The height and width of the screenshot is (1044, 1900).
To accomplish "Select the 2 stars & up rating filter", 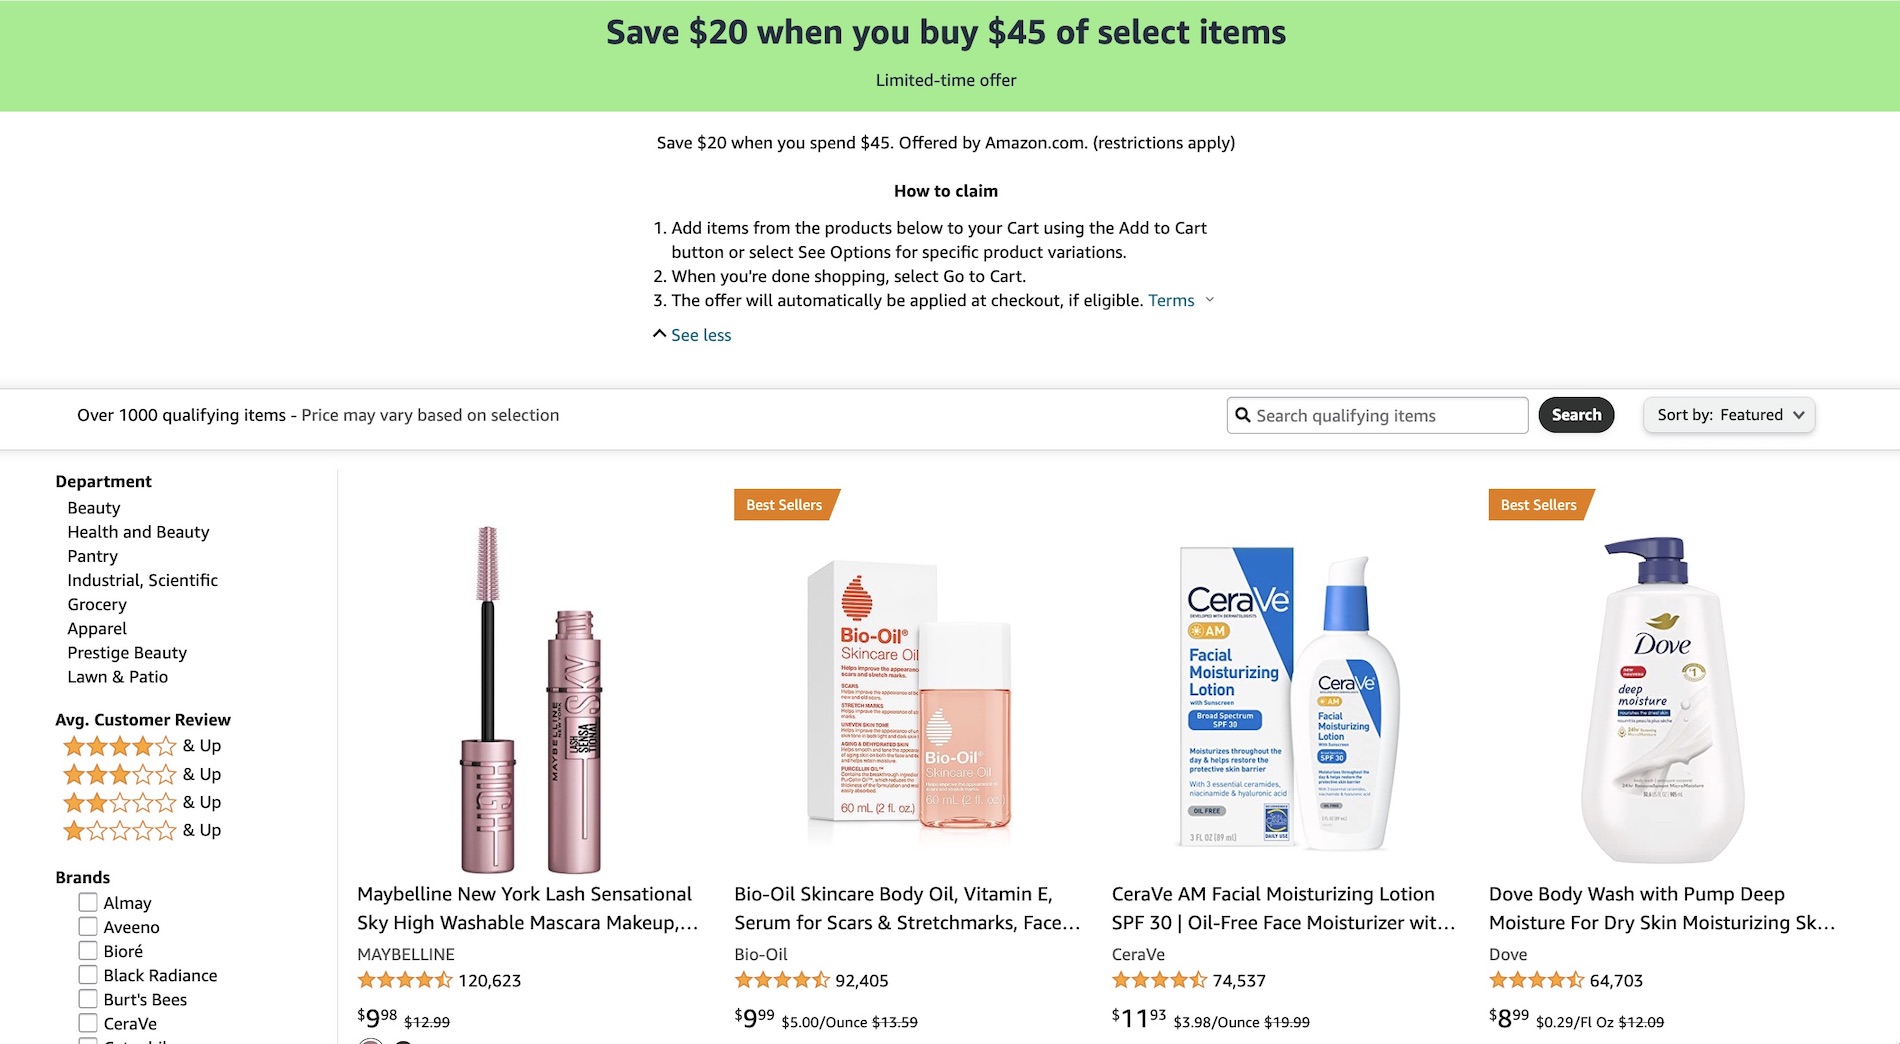I will (120, 801).
